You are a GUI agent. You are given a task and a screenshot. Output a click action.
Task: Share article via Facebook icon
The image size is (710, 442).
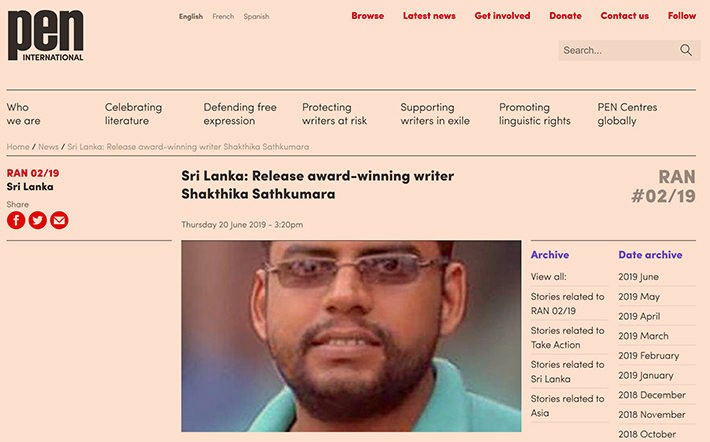click(16, 221)
